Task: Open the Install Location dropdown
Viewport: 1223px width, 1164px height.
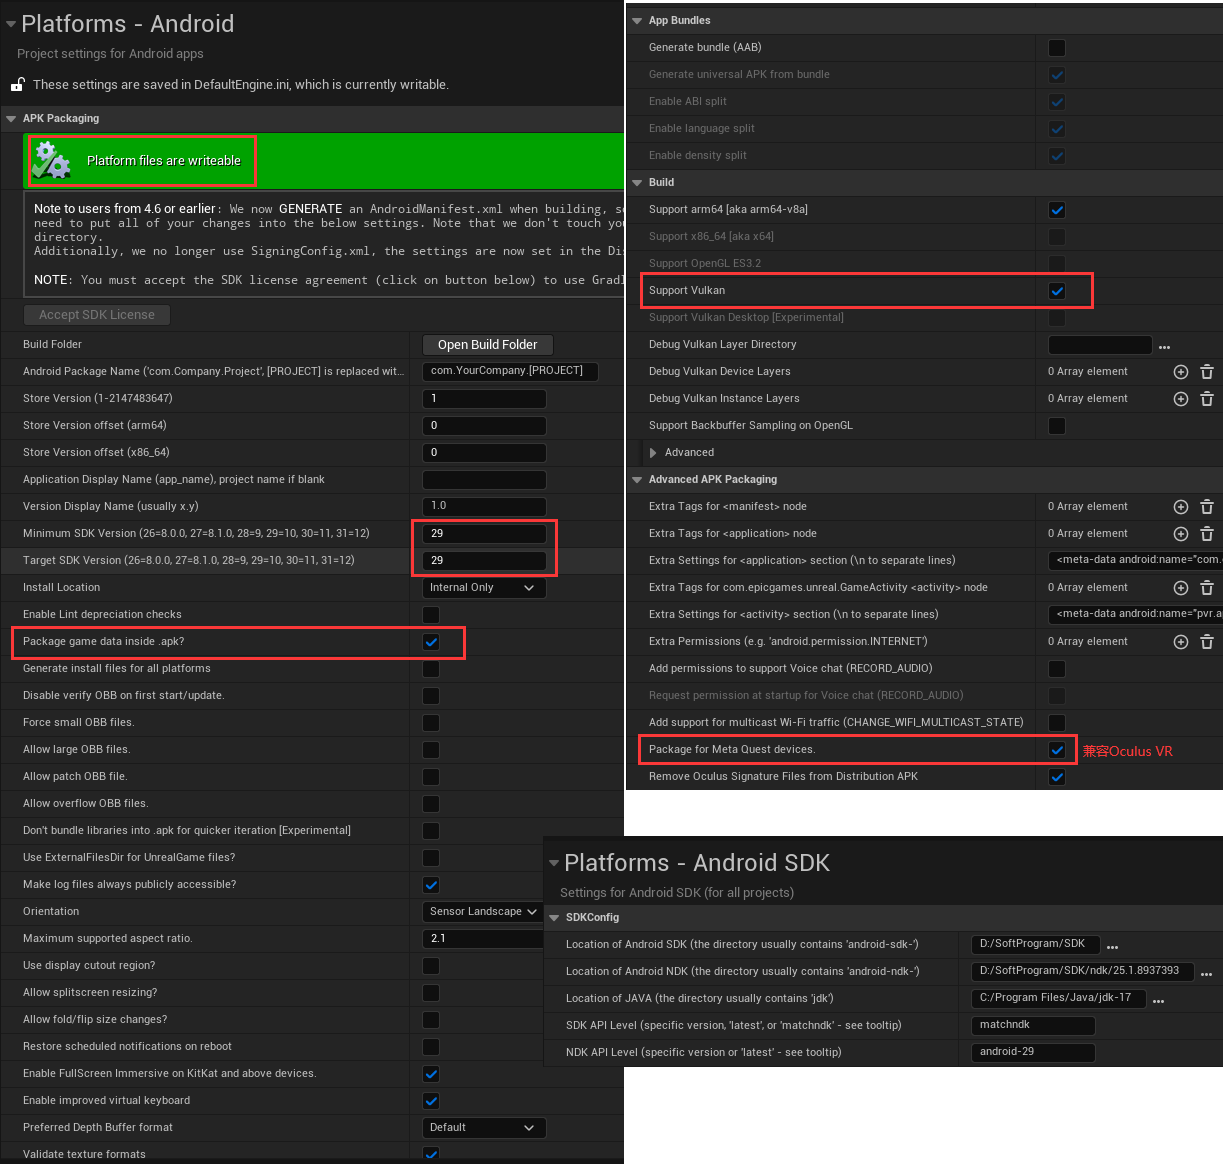Action: pyautogui.click(x=484, y=588)
